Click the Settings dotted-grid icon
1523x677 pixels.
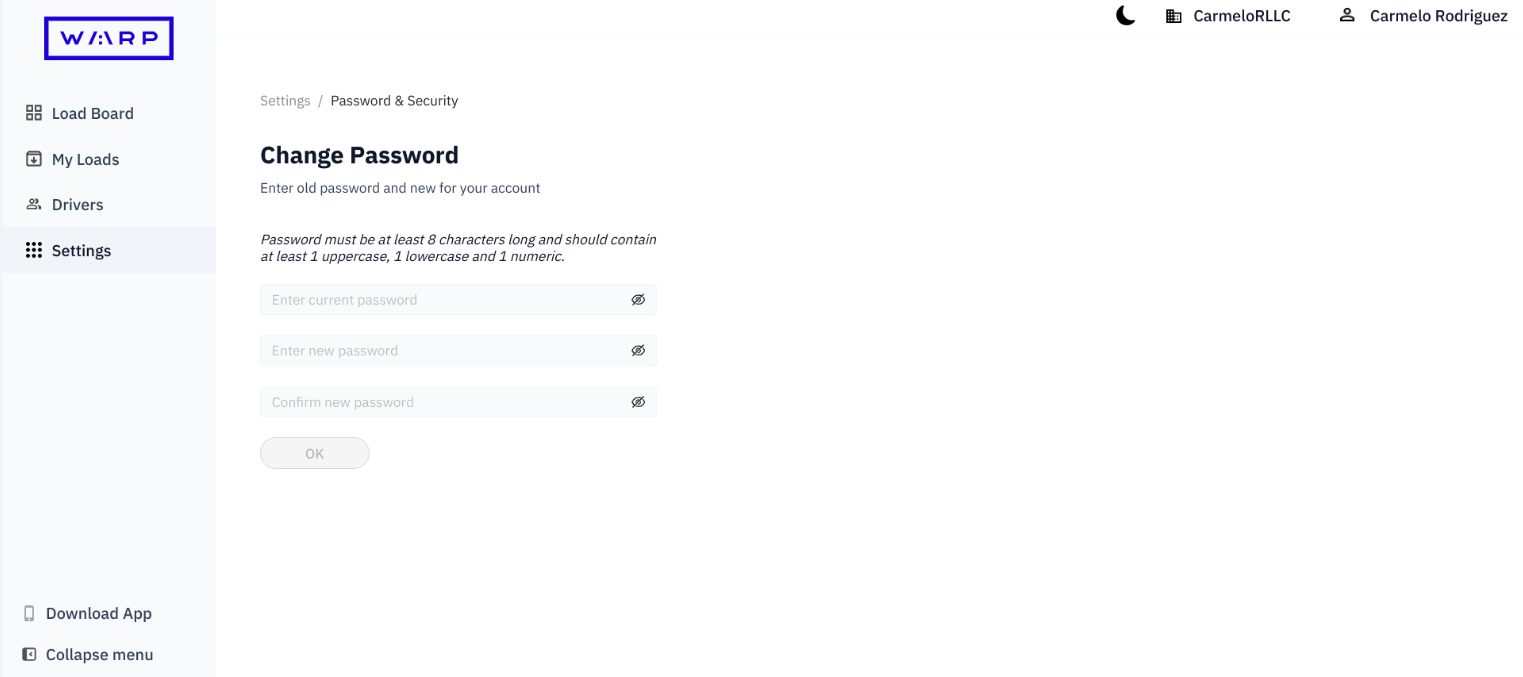(x=34, y=250)
